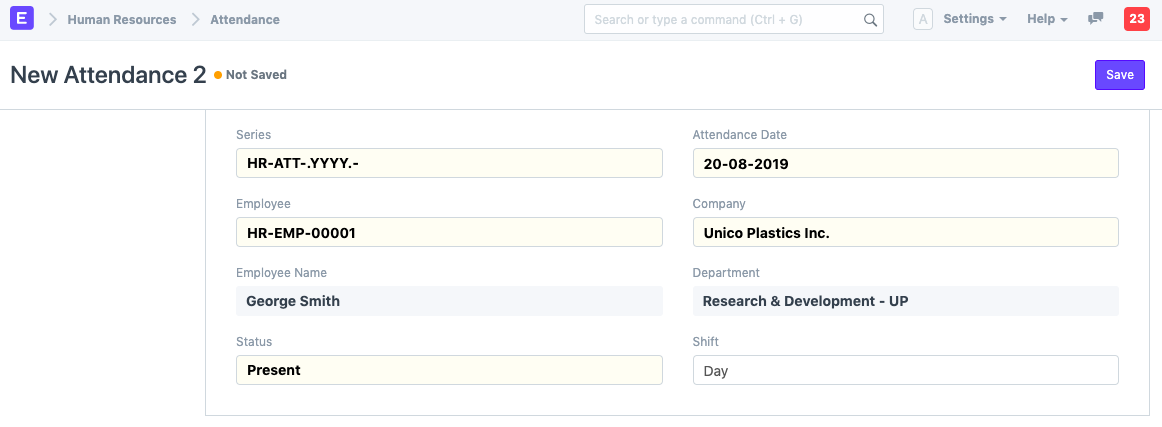1162x427 pixels.
Task: Click the ERPNext home logo icon
Action: pos(21,19)
